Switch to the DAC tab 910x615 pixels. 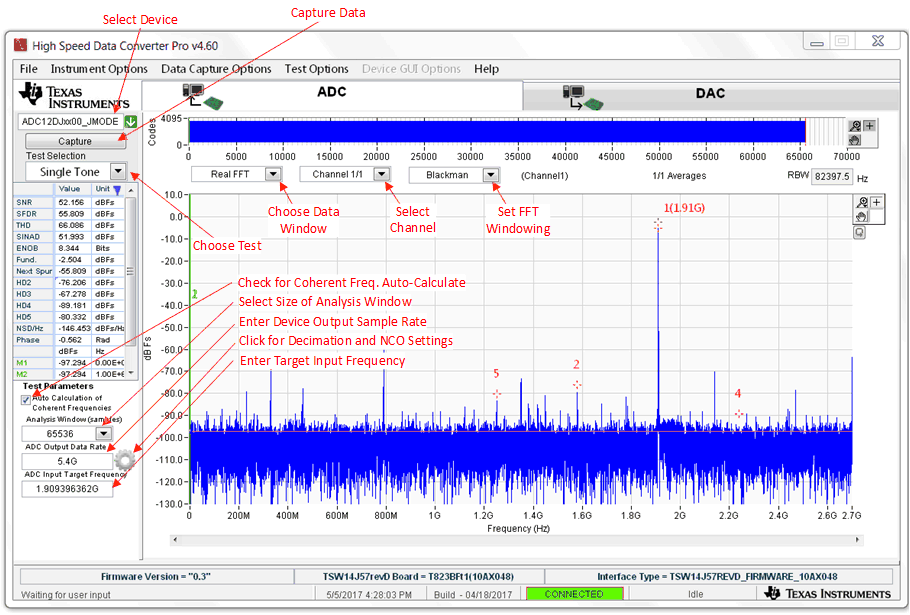(710, 92)
